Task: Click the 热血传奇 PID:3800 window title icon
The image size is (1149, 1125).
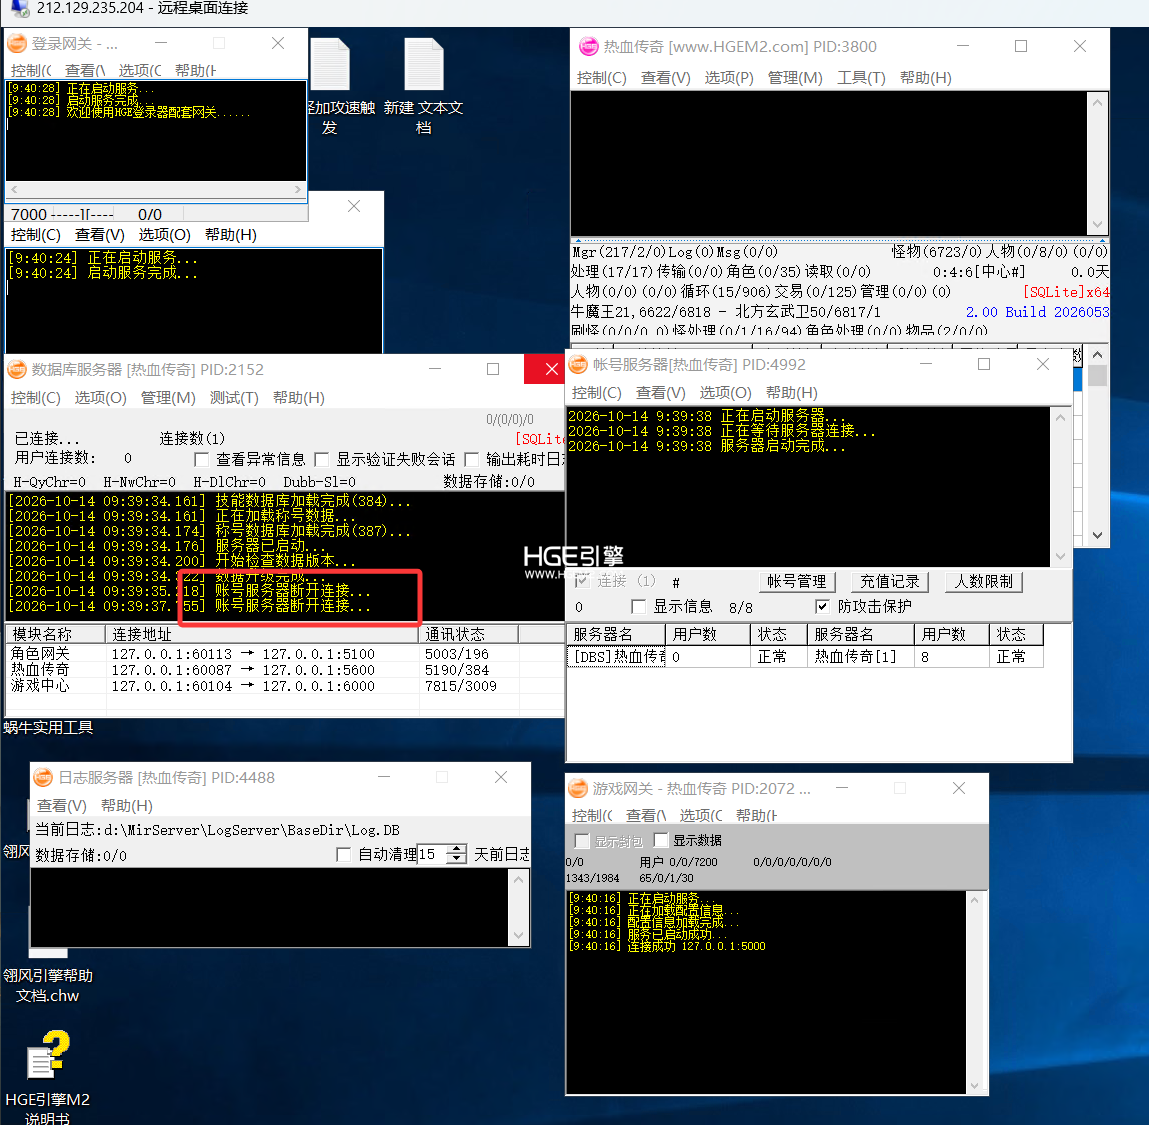Action: pos(588,46)
